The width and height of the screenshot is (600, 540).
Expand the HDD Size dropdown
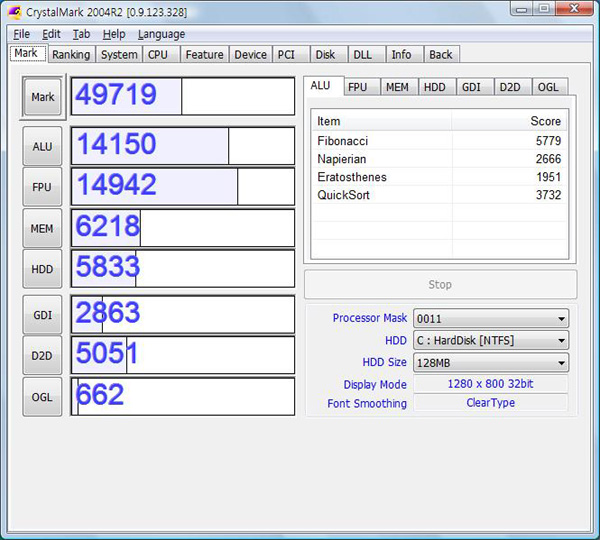[x=491, y=362]
